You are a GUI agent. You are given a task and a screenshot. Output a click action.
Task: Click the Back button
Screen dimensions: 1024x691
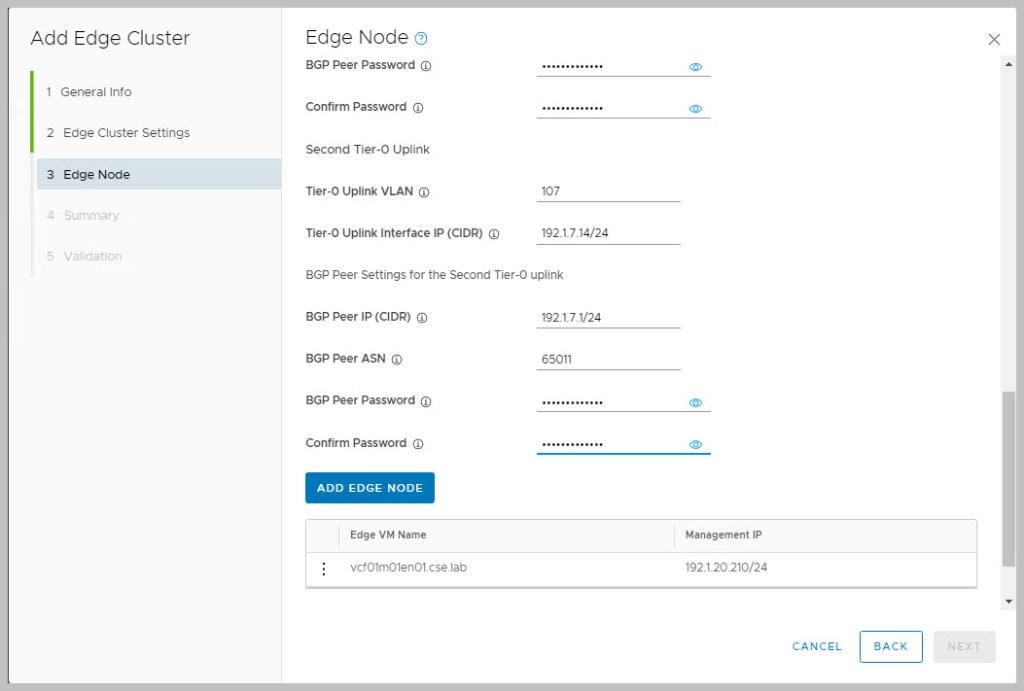(x=890, y=646)
